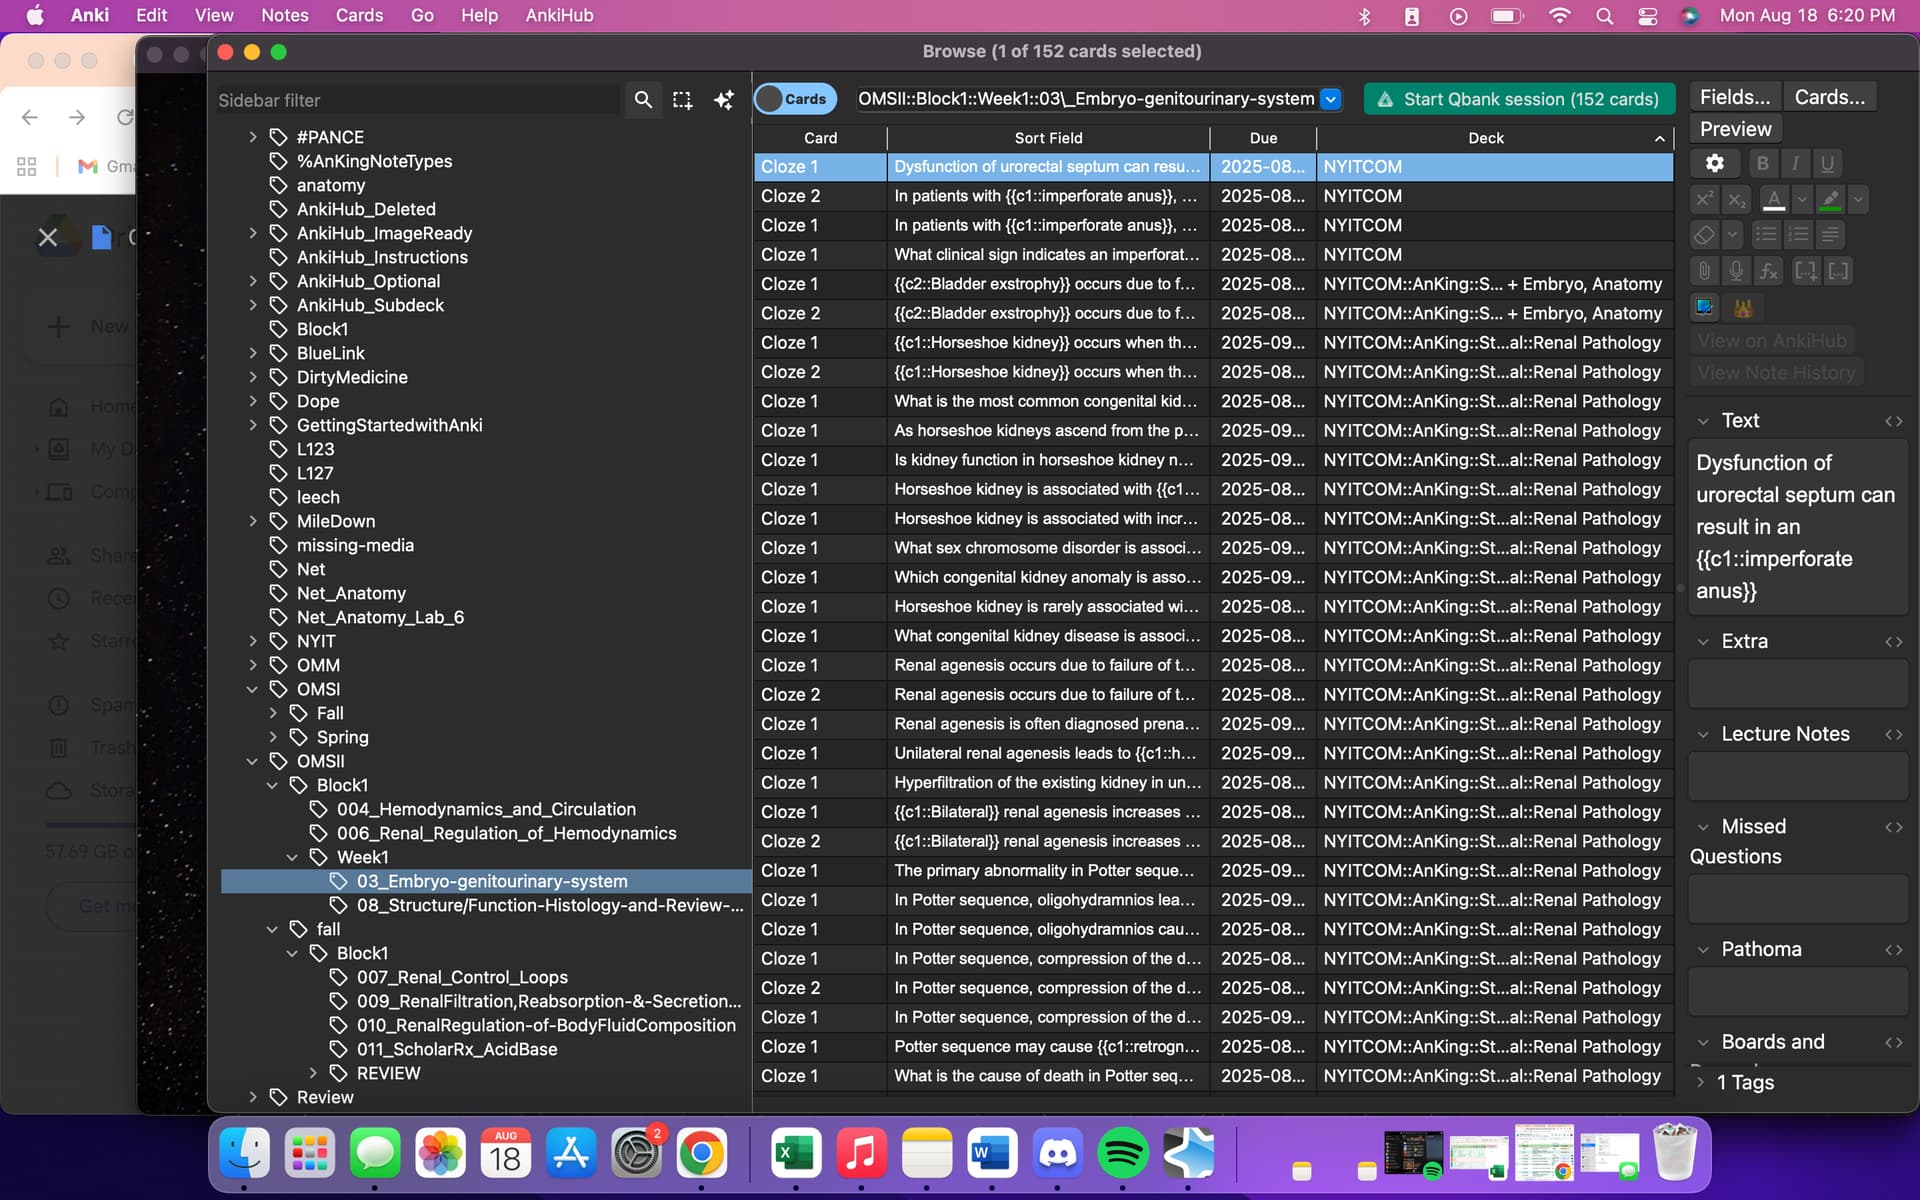Click the green highlight color swatch
Viewport: 1920px width, 1200px height.
tap(1830, 199)
